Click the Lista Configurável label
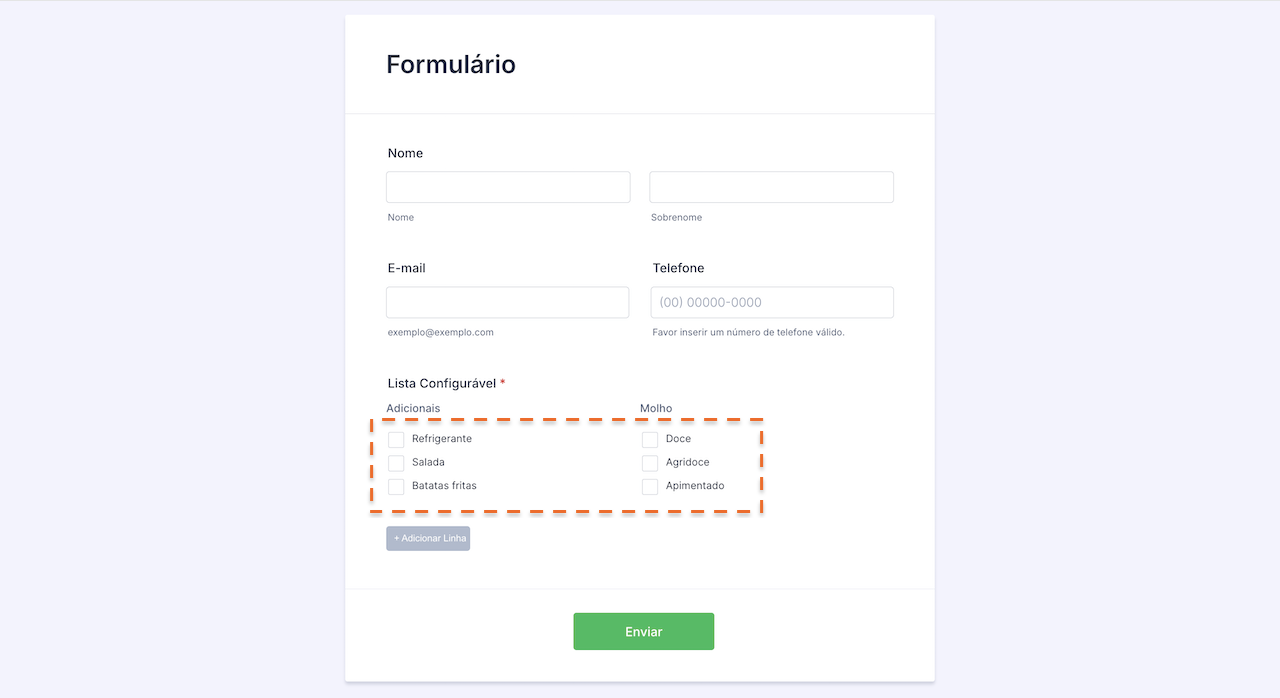Screen dimensions: 1280x698 click(x=443, y=383)
